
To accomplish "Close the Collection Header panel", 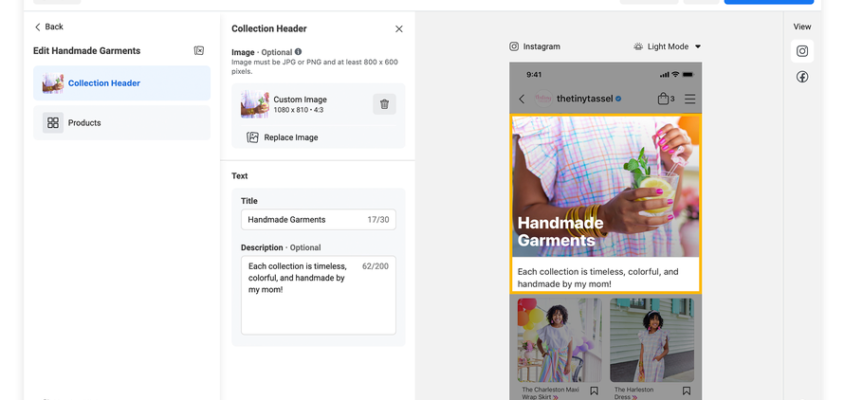I will coord(399,29).
